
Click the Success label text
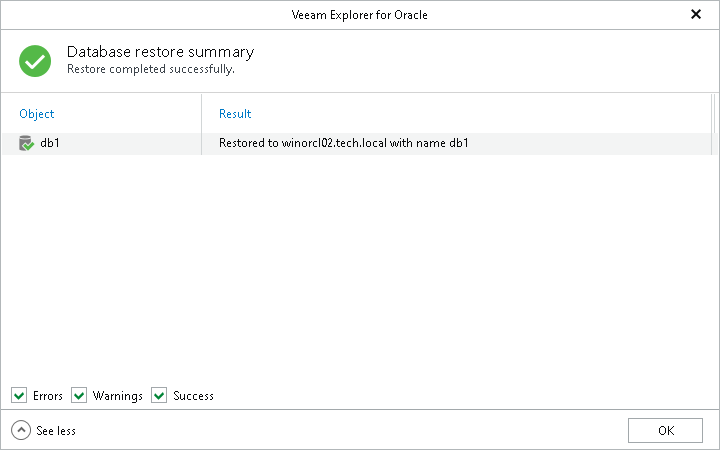pos(193,396)
